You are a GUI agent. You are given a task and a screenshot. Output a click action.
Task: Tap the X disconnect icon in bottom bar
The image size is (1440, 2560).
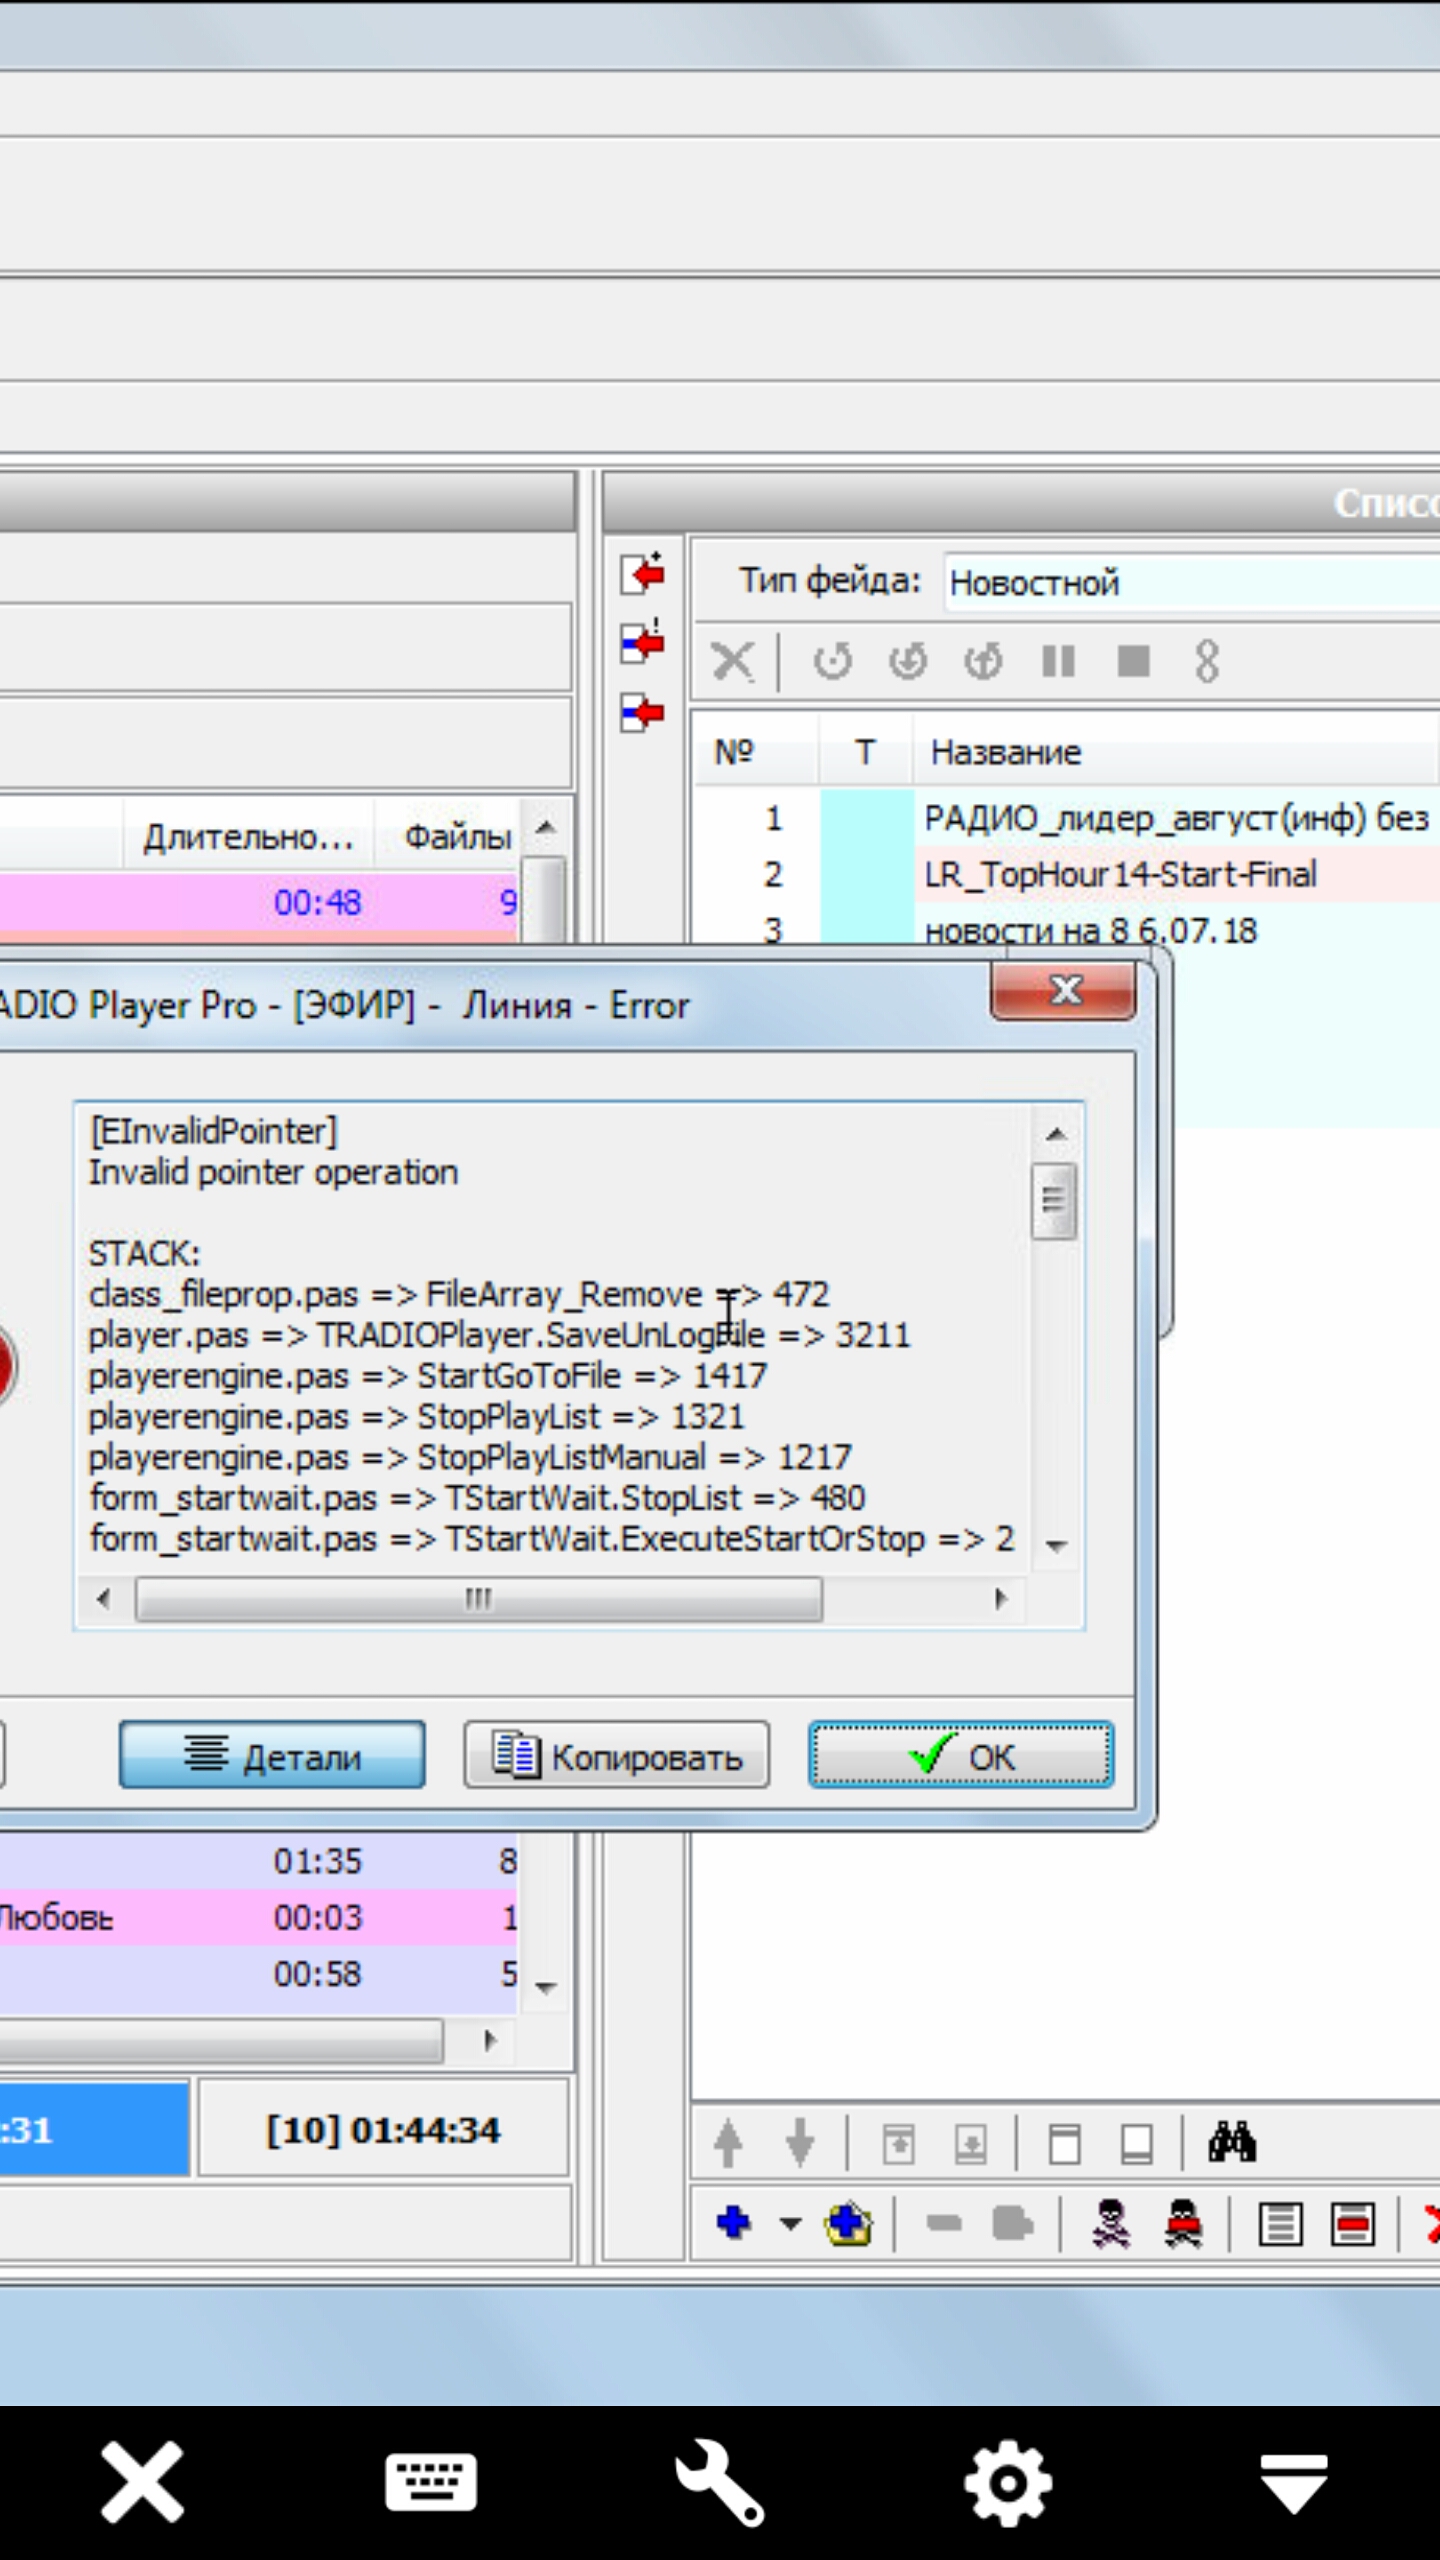tap(142, 2480)
